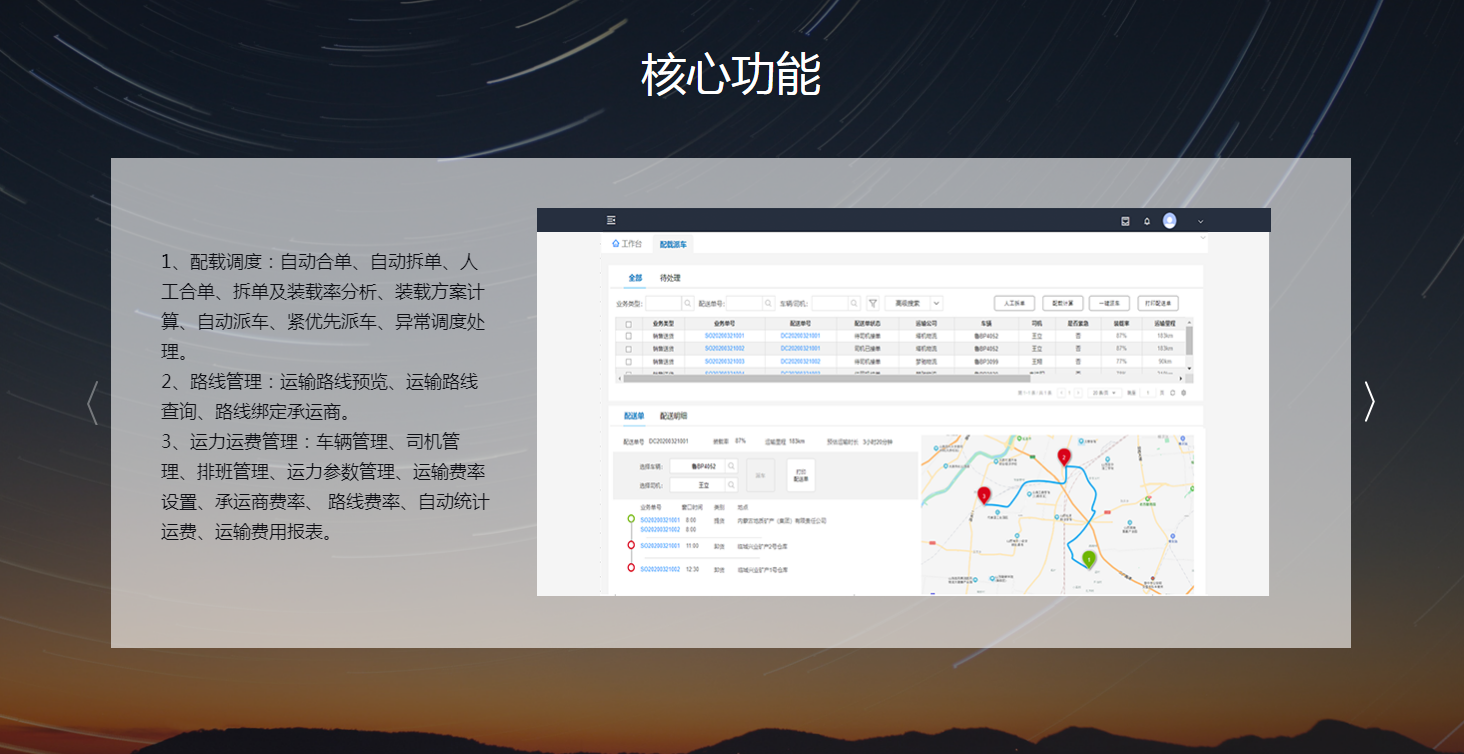This screenshot has height=754, width=1464.
Task: Click the red map marker numbered 2
Action: coord(1064,457)
